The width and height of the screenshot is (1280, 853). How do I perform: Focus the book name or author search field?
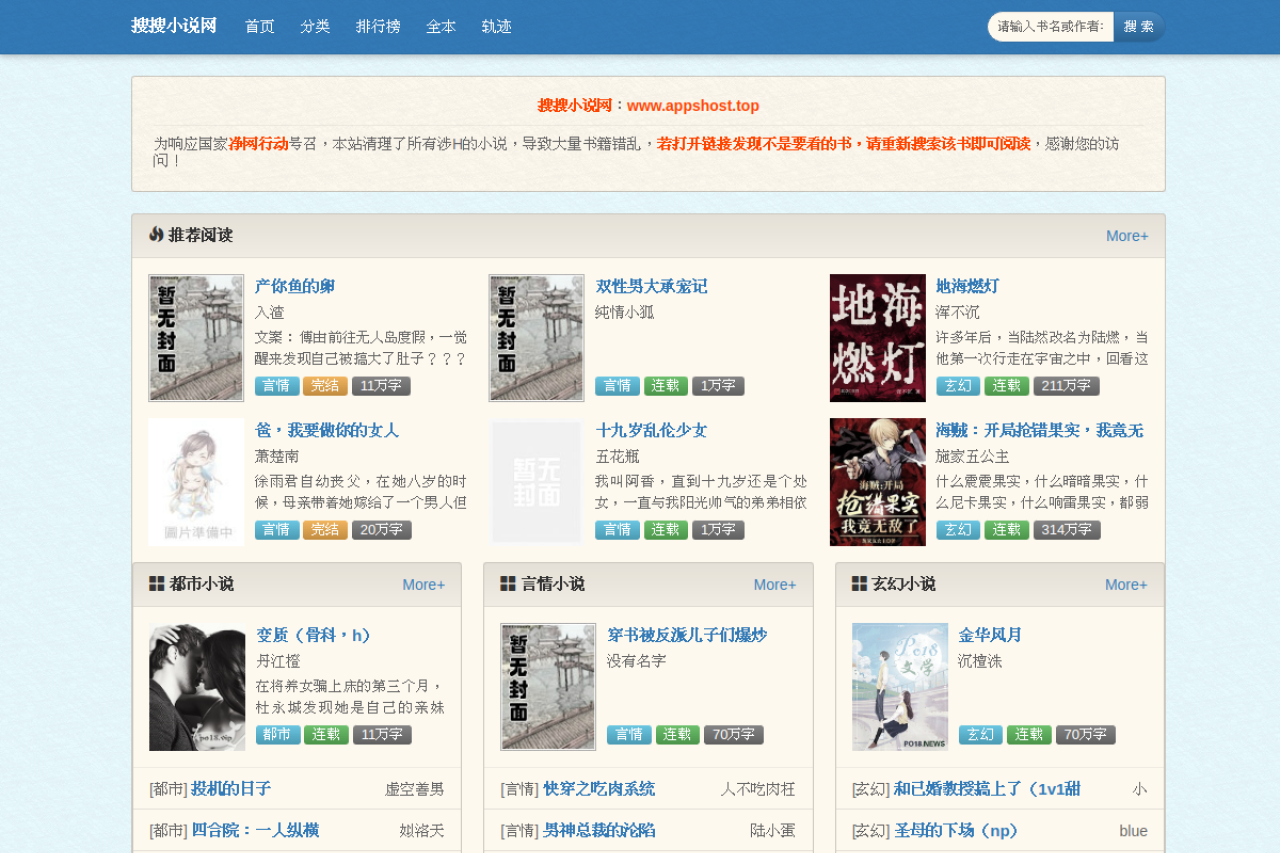(1051, 27)
